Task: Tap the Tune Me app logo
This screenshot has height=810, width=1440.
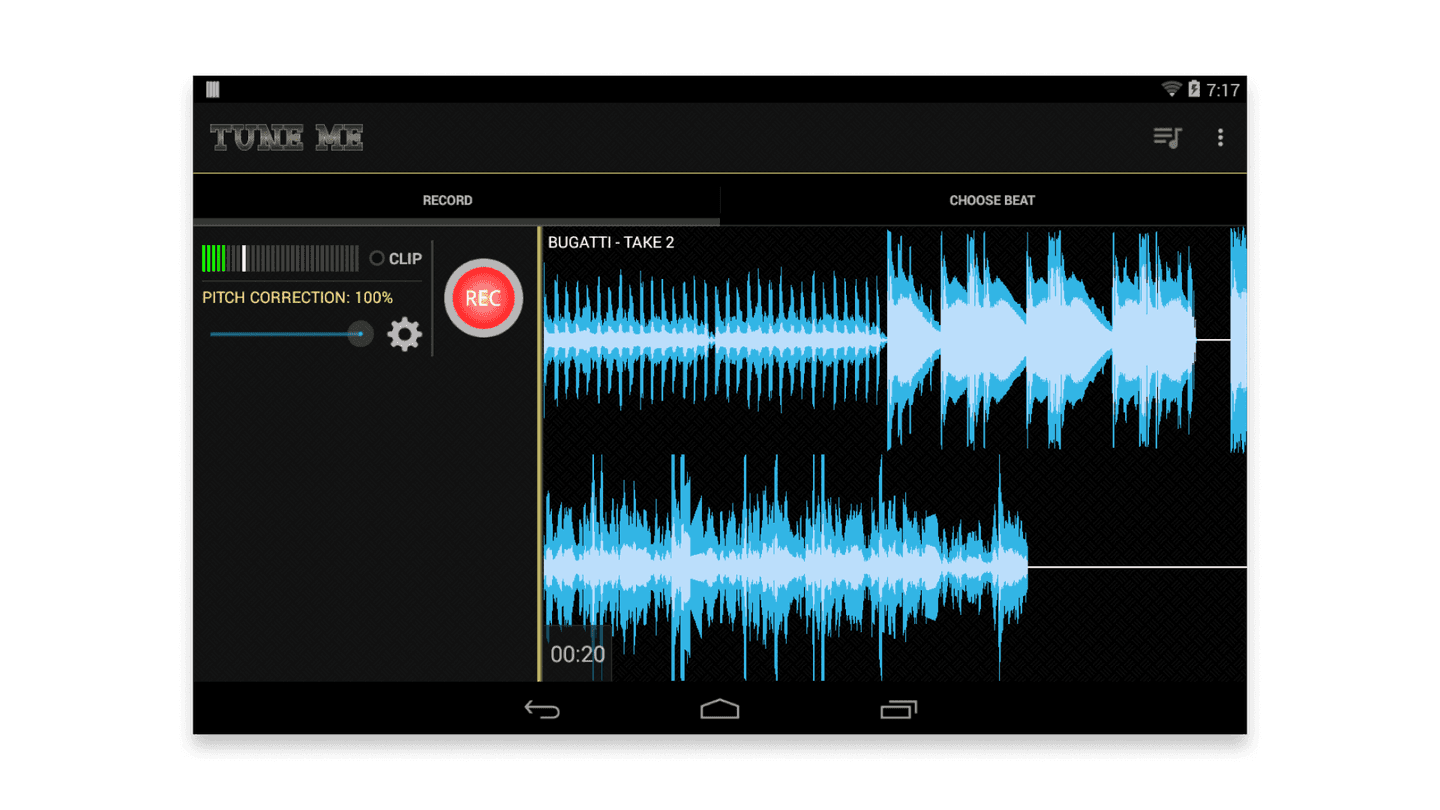Action: coord(286,138)
